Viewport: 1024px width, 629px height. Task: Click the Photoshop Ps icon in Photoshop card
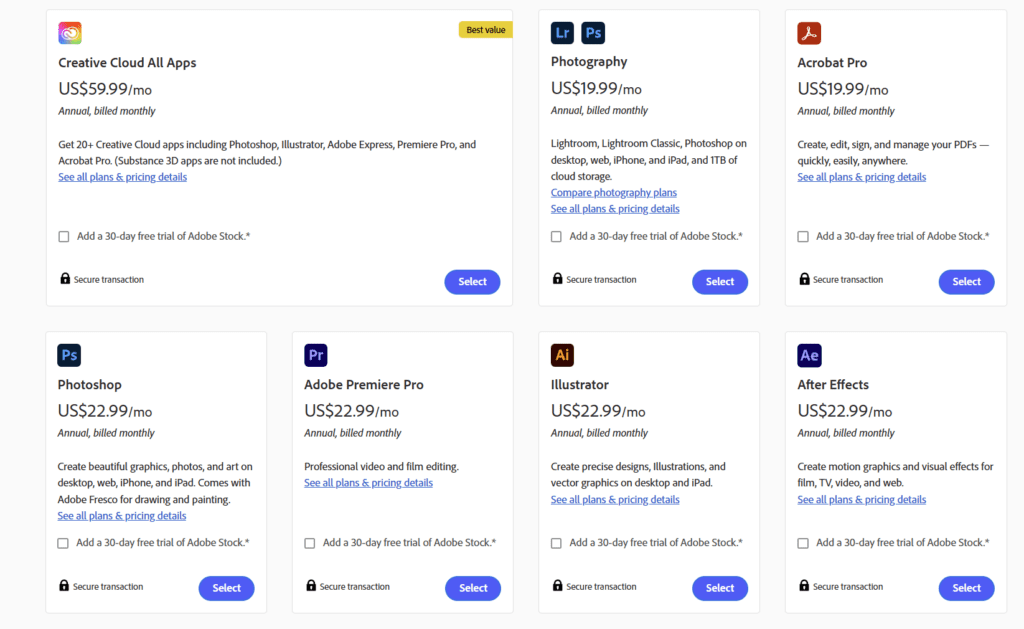pos(69,355)
